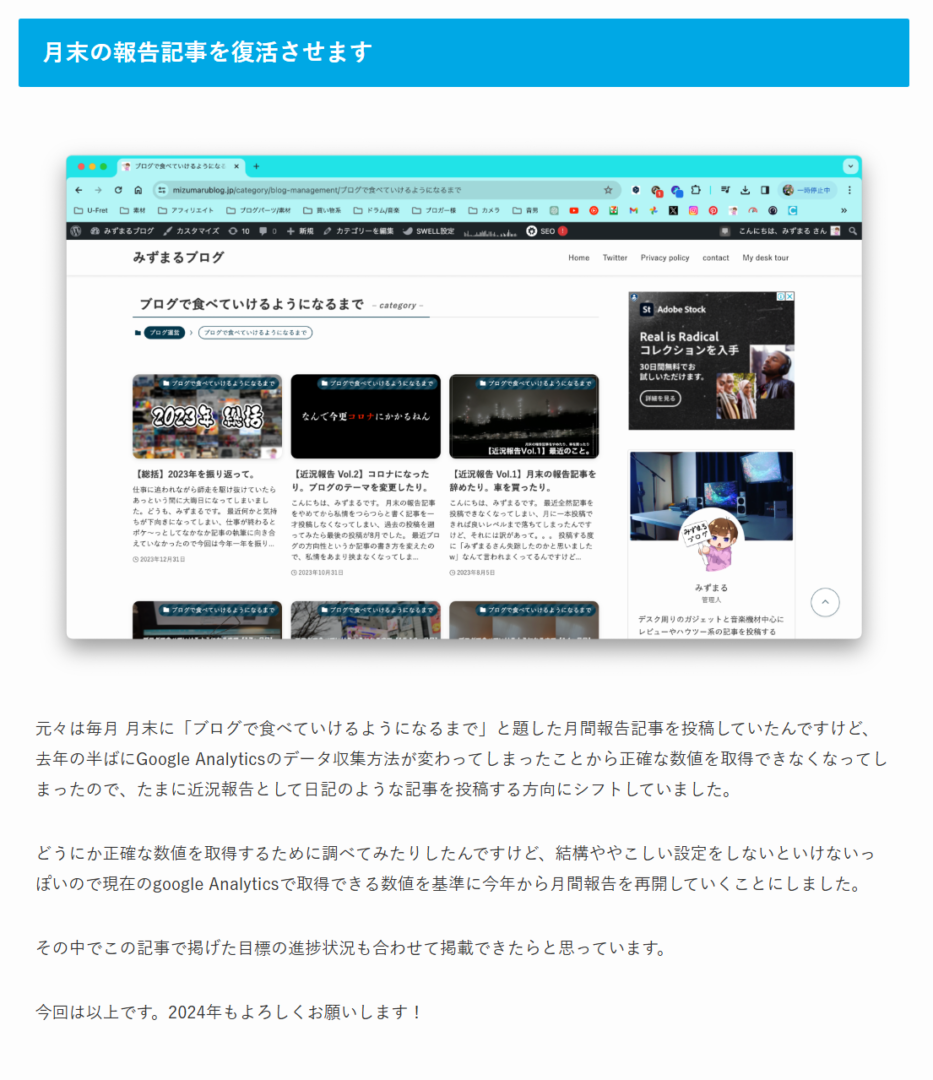Open the U-Fret bookmark folder

[x=91, y=211]
